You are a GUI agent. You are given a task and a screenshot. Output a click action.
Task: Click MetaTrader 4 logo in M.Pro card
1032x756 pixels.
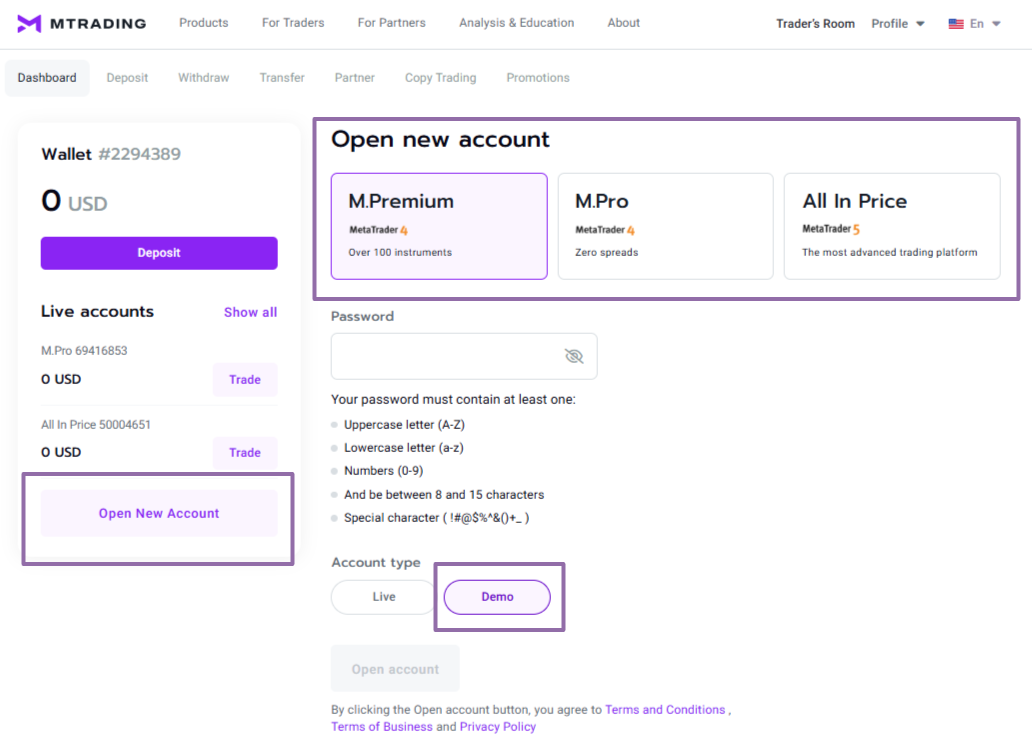(605, 230)
